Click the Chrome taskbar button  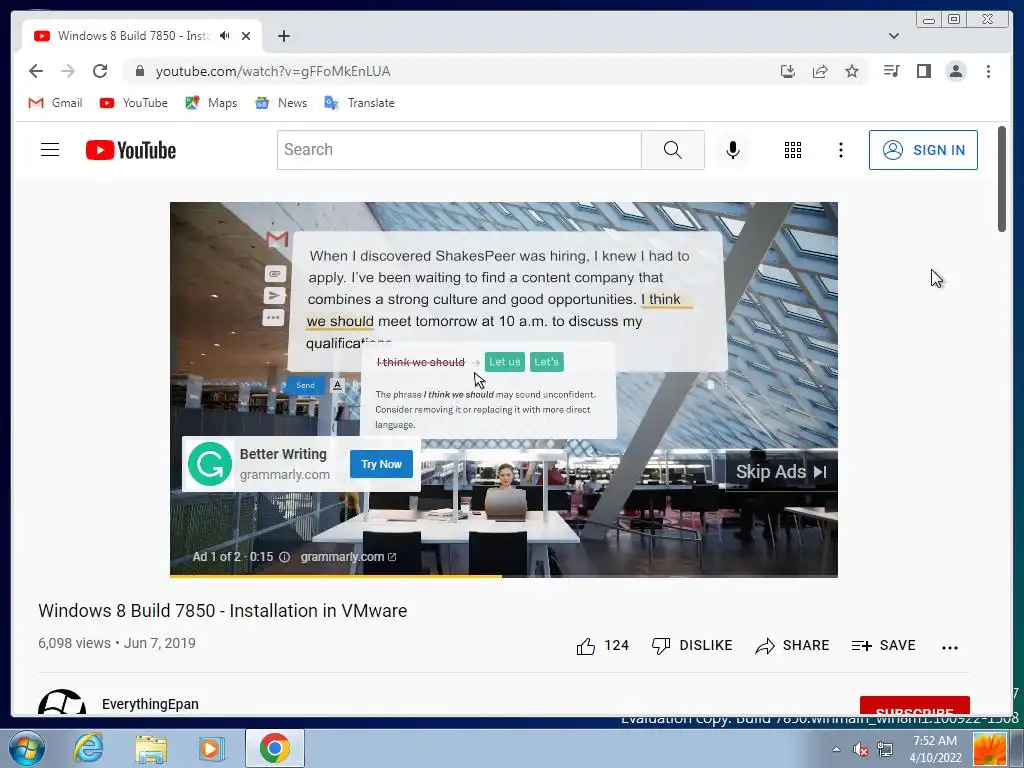pyautogui.click(x=275, y=748)
